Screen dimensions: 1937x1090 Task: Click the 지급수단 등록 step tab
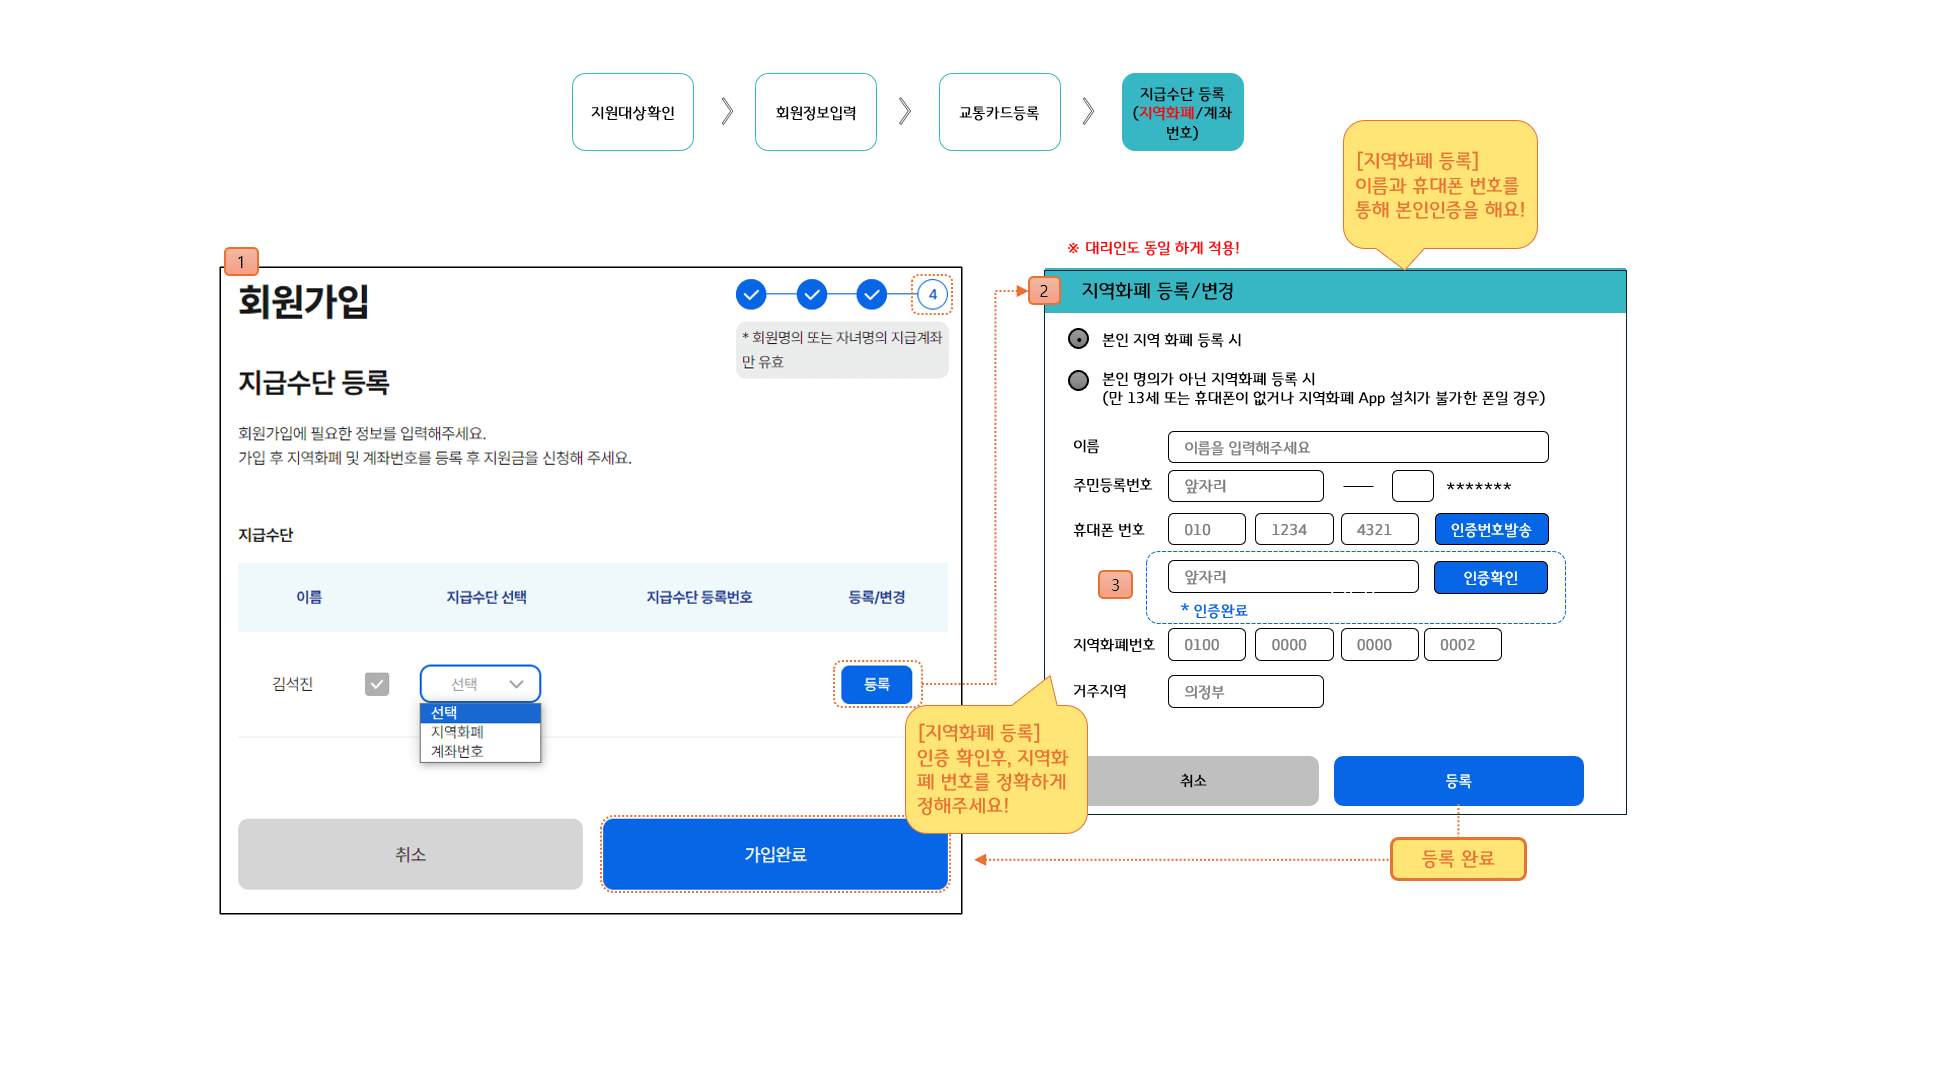[x=1182, y=112]
